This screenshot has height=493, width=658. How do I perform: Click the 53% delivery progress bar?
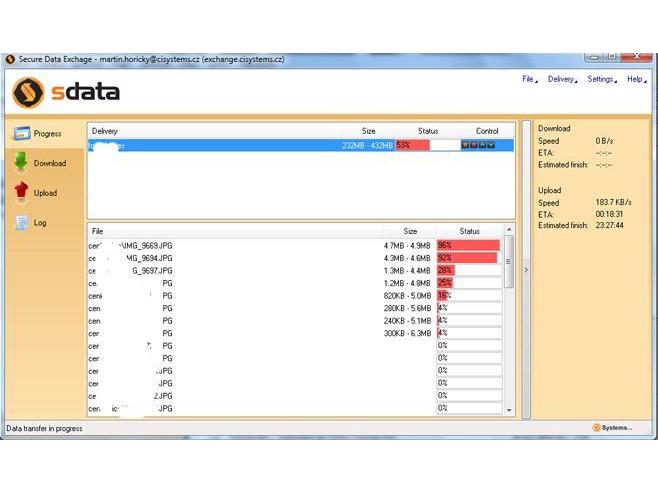[x=428, y=145]
